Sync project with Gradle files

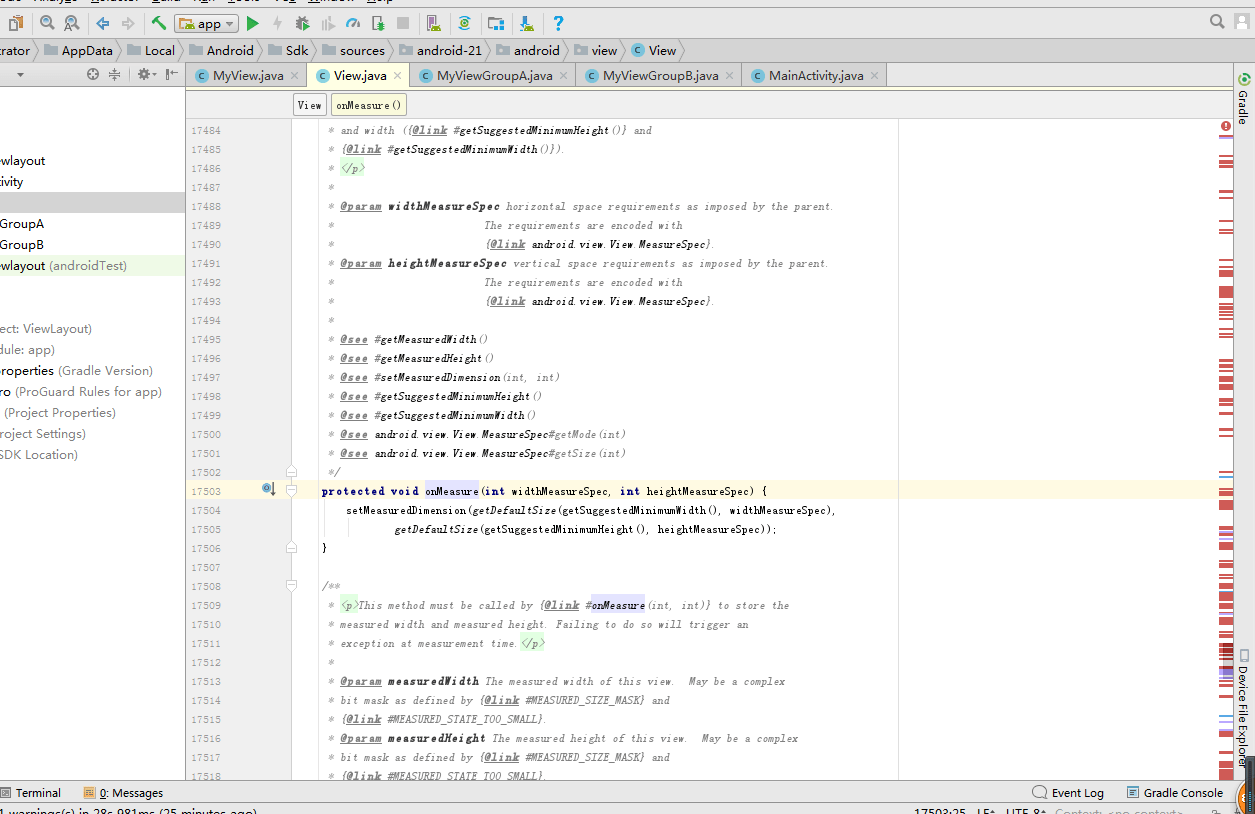pos(464,22)
